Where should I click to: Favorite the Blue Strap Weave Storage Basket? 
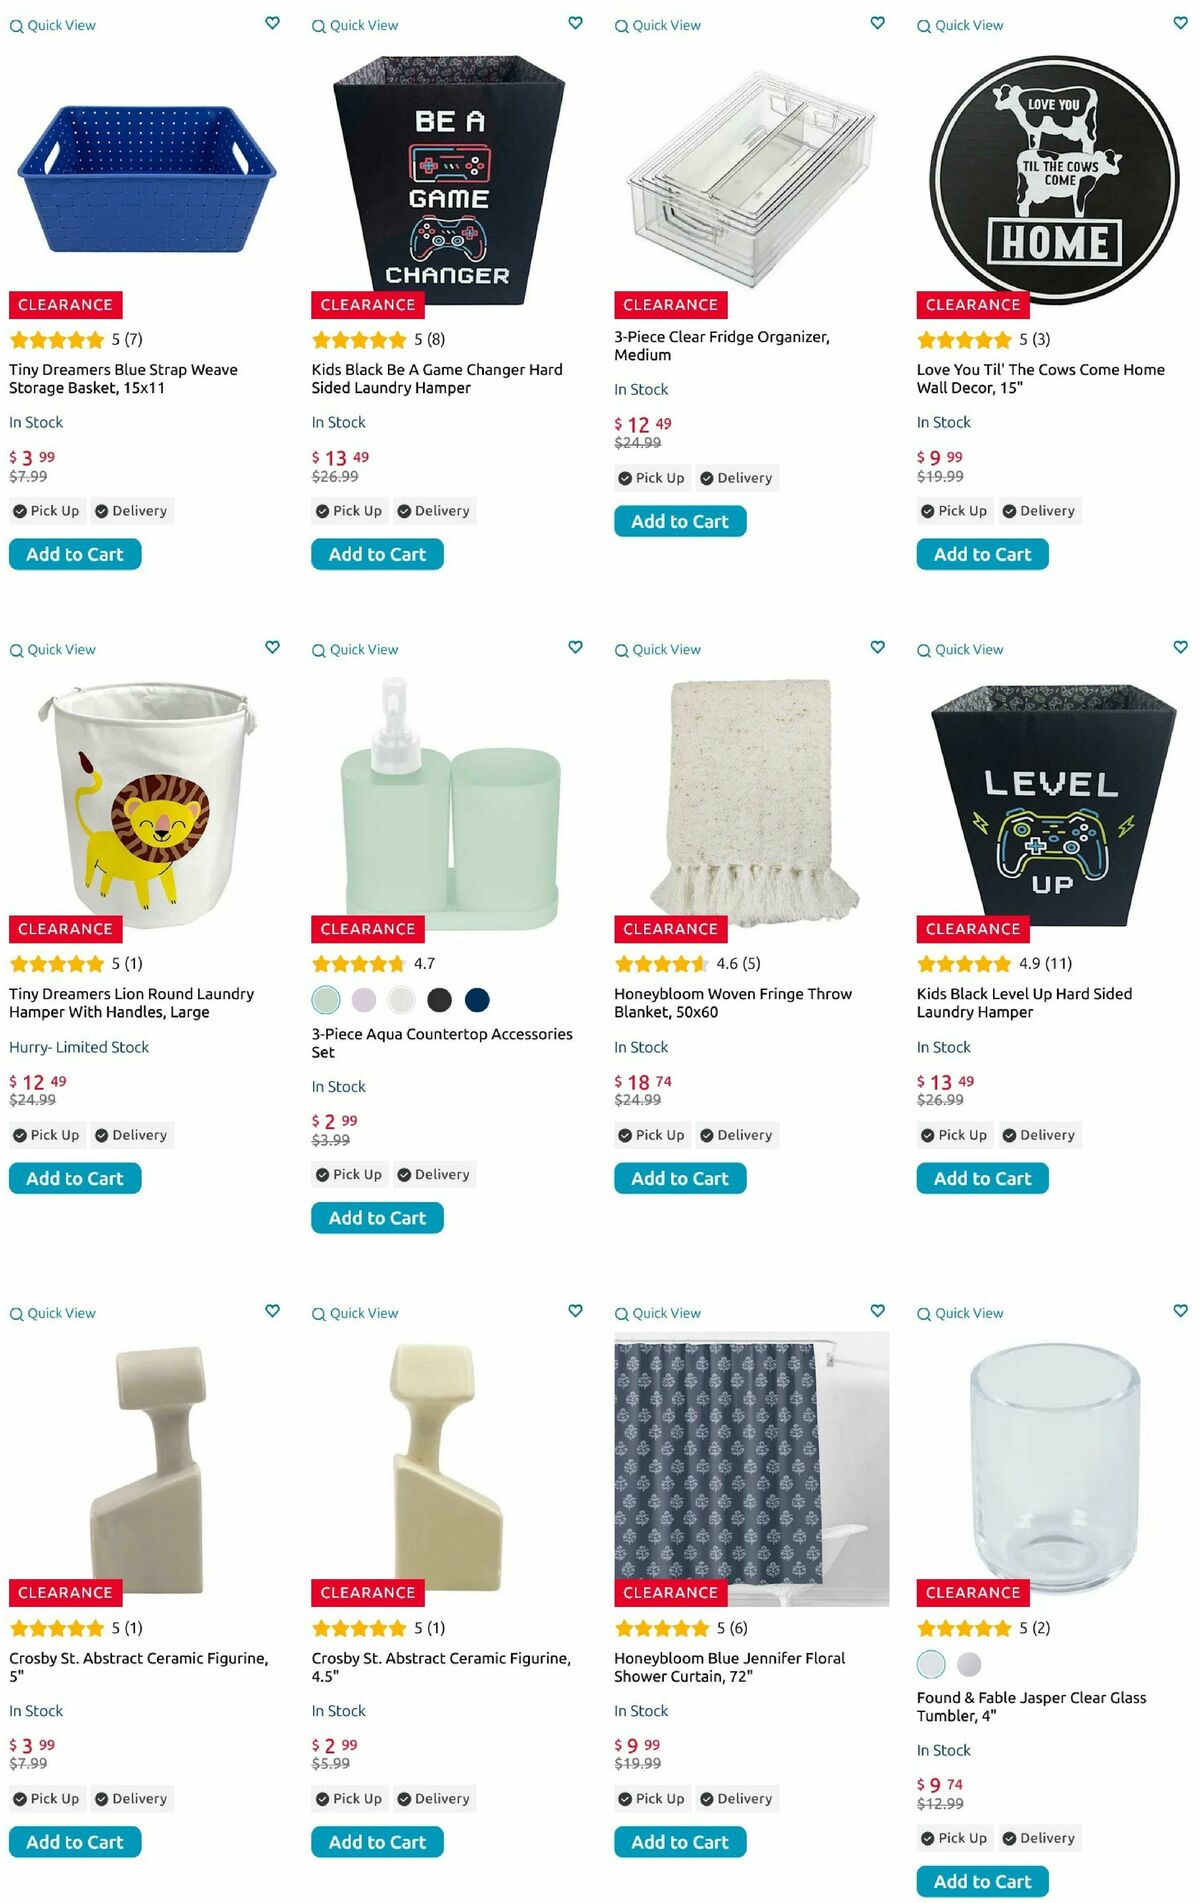pyautogui.click(x=272, y=23)
